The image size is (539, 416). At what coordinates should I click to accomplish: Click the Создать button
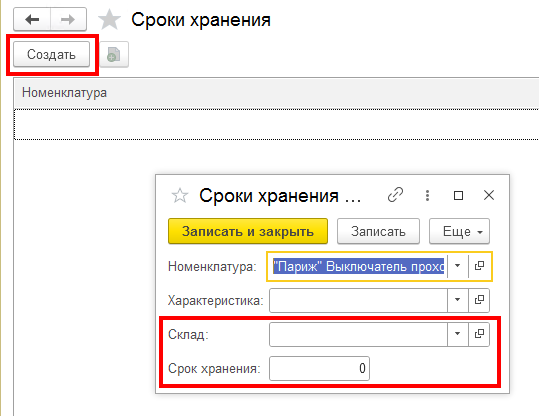click(x=52, y=54)
